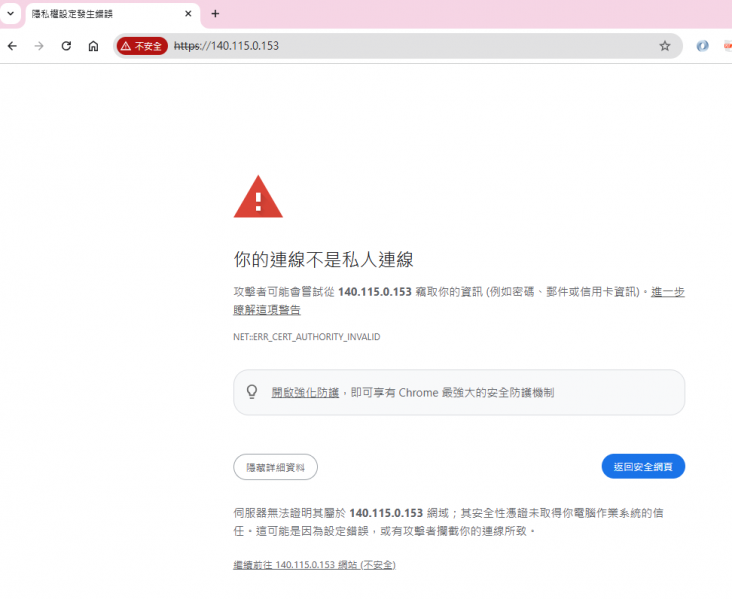The height and width of the screenshot is (599, 732).
Task: Open a new tab with plus button
Action: click(x=215, y=14)
